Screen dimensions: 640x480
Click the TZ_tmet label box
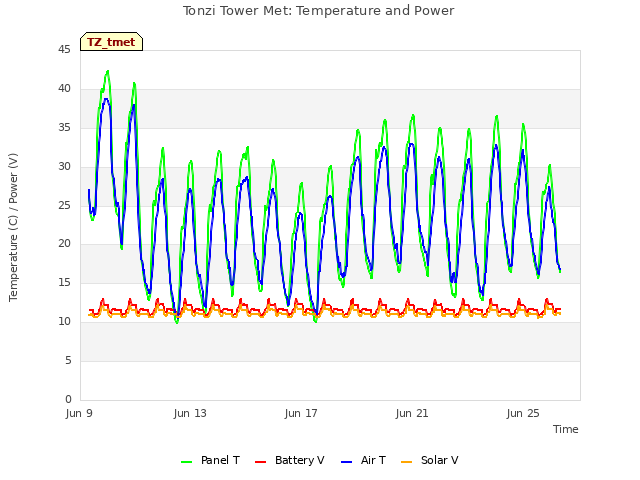click(x=111, y=42)
